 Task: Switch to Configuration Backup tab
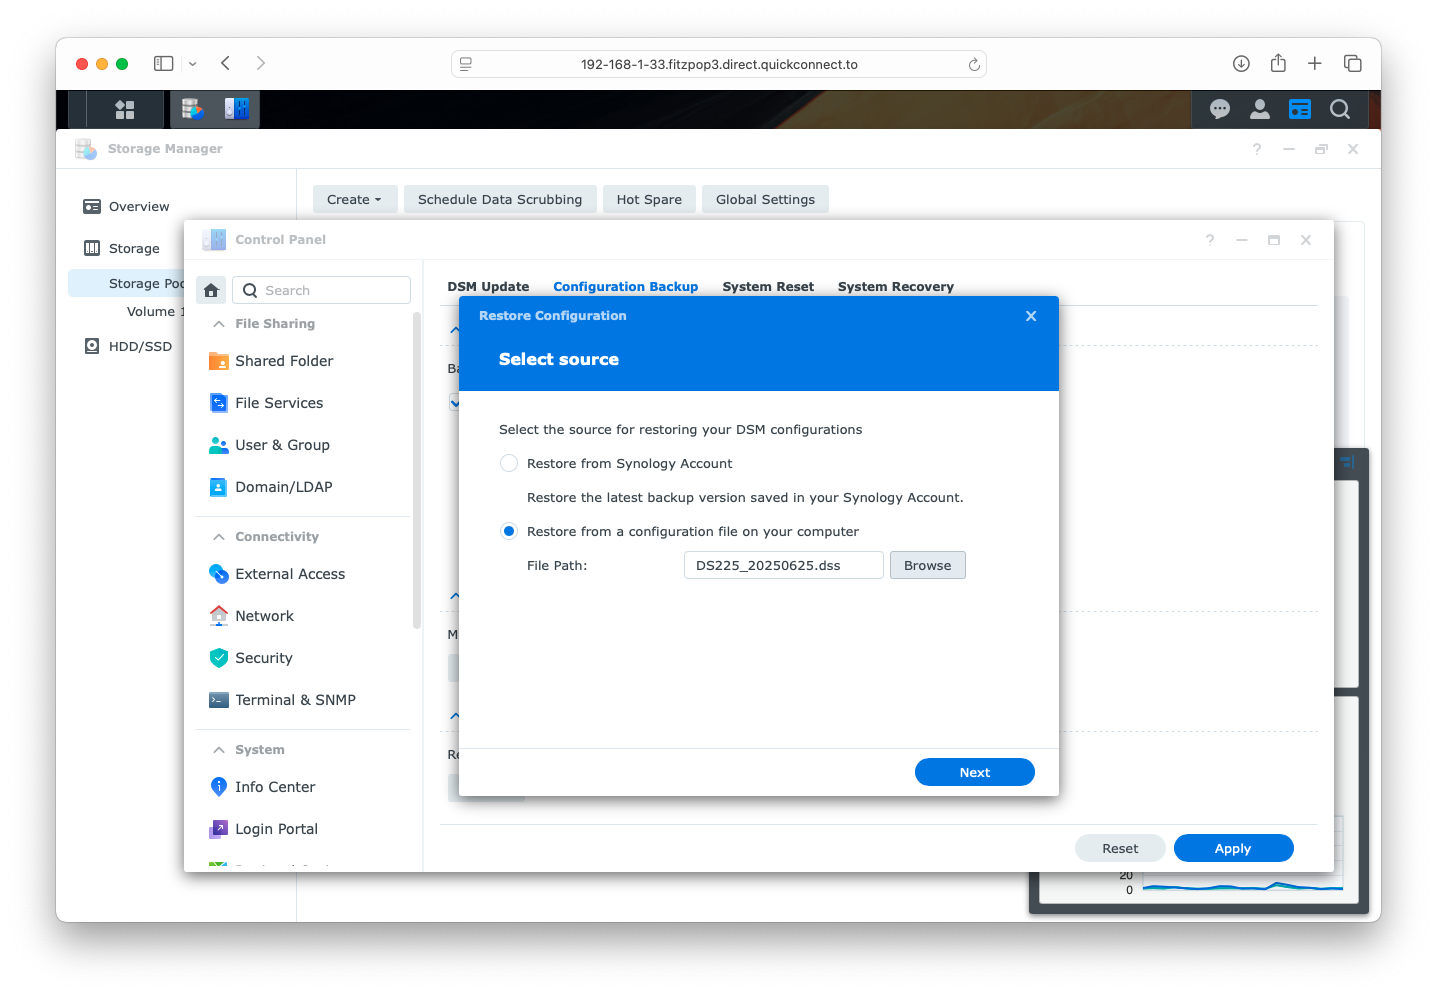point(626,287)
